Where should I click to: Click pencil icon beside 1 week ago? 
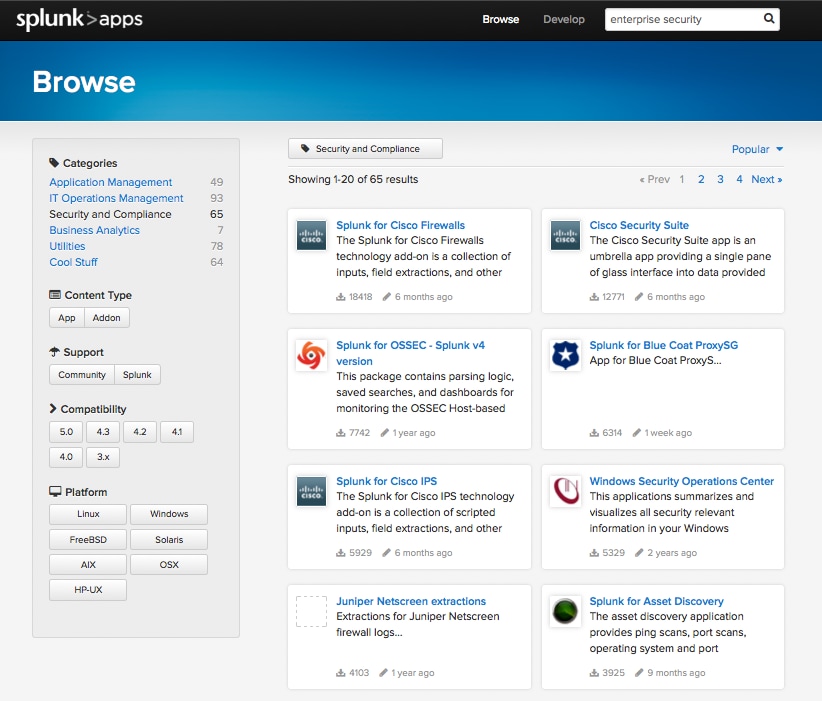coord(636,433)
